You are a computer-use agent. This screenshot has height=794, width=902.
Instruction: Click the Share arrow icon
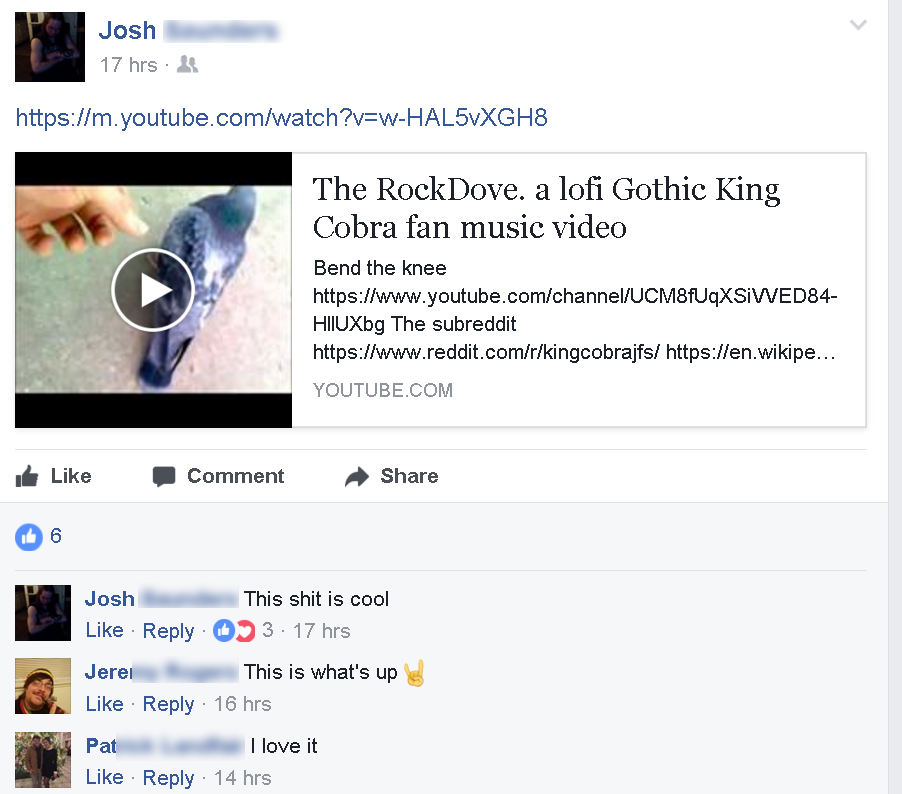pyautogui.click(x=357, y=476)
